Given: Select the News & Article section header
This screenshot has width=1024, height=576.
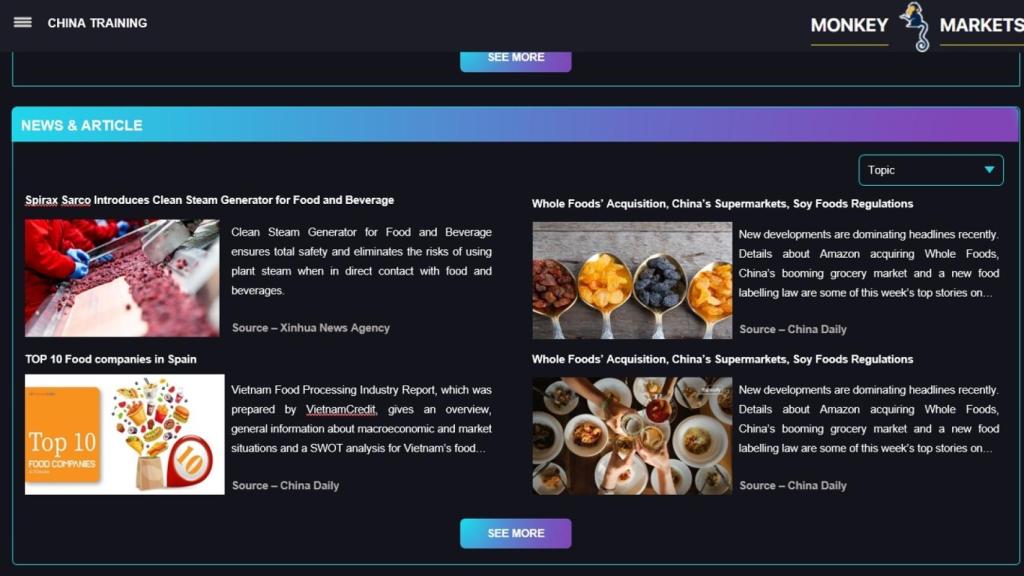Looking at the screenshot, I should coord(515,125).
